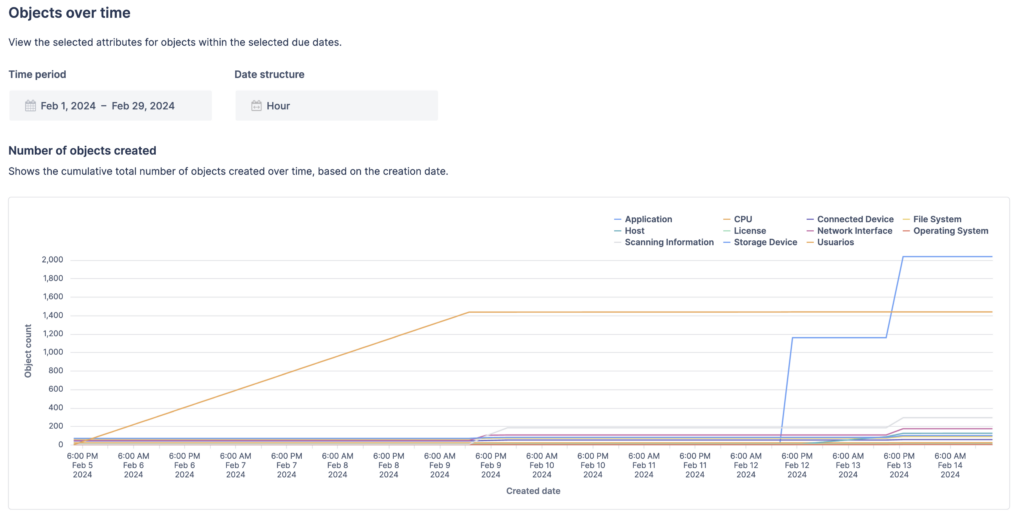
Task: Click the Storage Device legend item
Action: (765, 242)
